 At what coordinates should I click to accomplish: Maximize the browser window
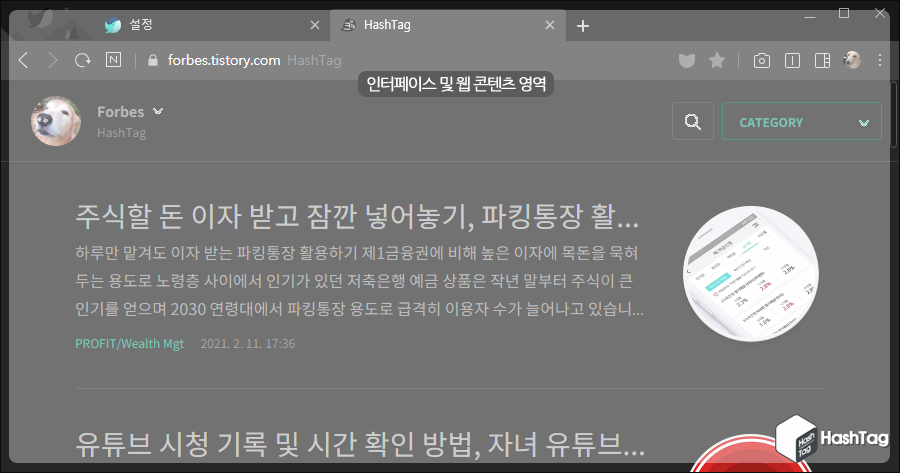[844, 13]
